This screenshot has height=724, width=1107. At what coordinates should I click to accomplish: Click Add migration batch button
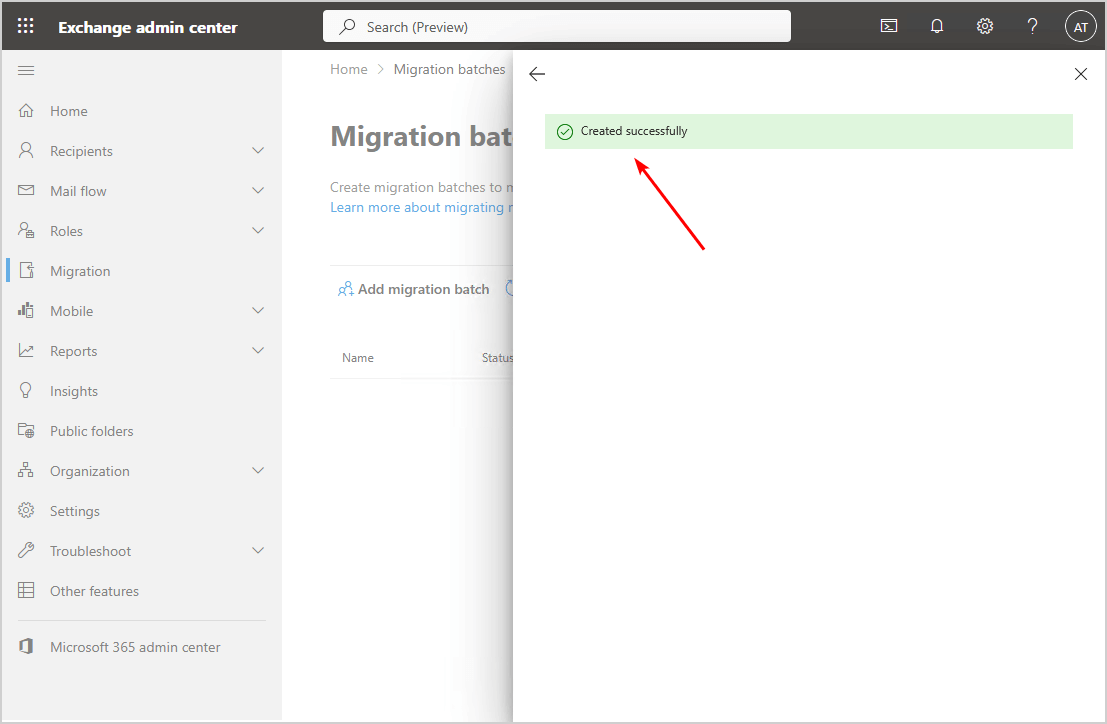click(x=414, y=289)
